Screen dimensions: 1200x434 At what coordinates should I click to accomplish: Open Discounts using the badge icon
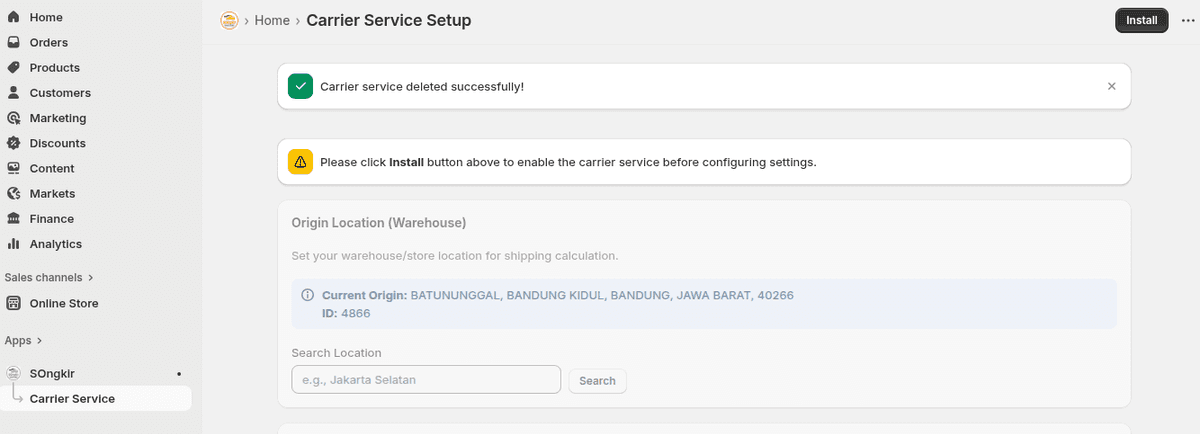[x=13, y=143]
